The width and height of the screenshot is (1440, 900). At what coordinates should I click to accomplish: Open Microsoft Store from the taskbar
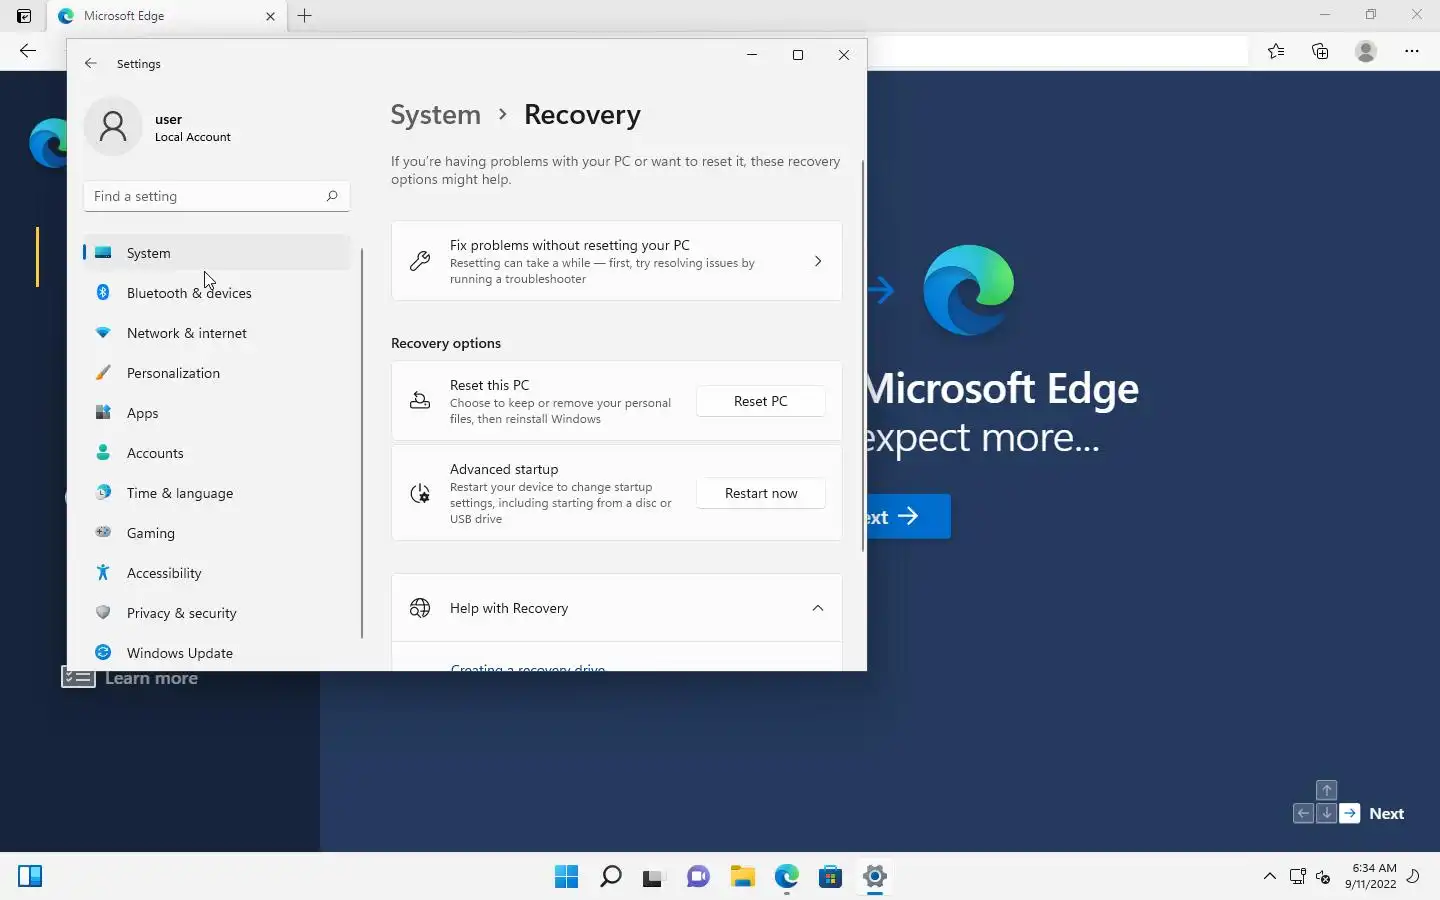pos(830,877)
